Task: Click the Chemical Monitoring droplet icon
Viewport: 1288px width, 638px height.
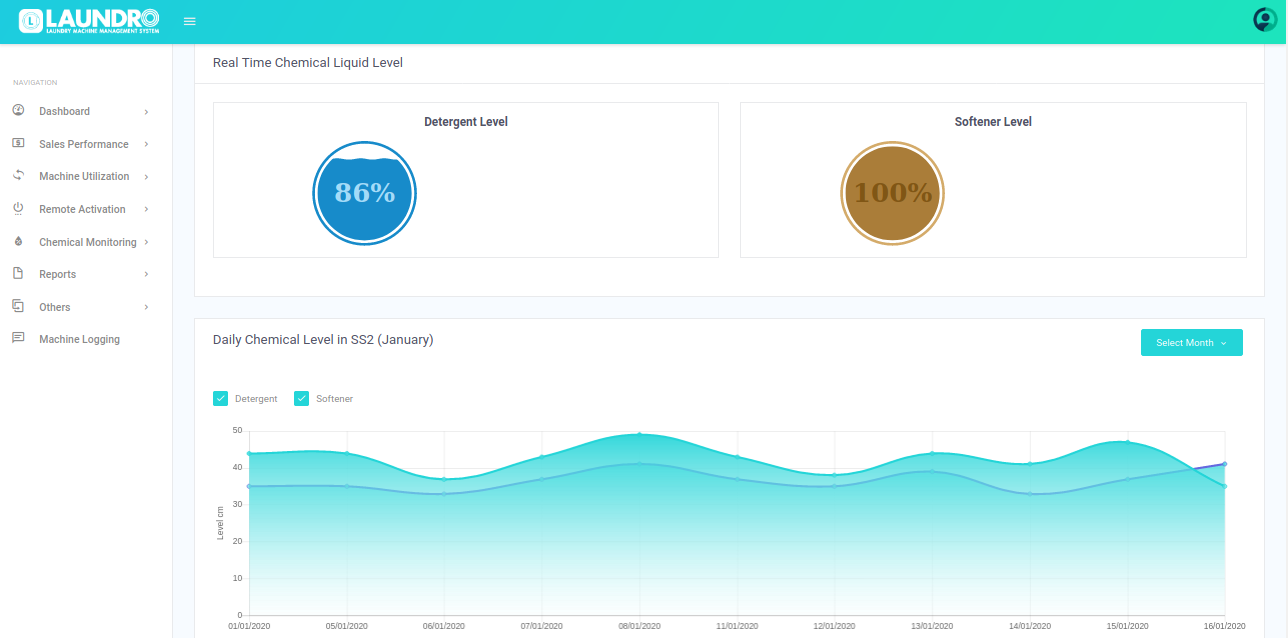Action: pyautogui.click(x=18, y=242)
